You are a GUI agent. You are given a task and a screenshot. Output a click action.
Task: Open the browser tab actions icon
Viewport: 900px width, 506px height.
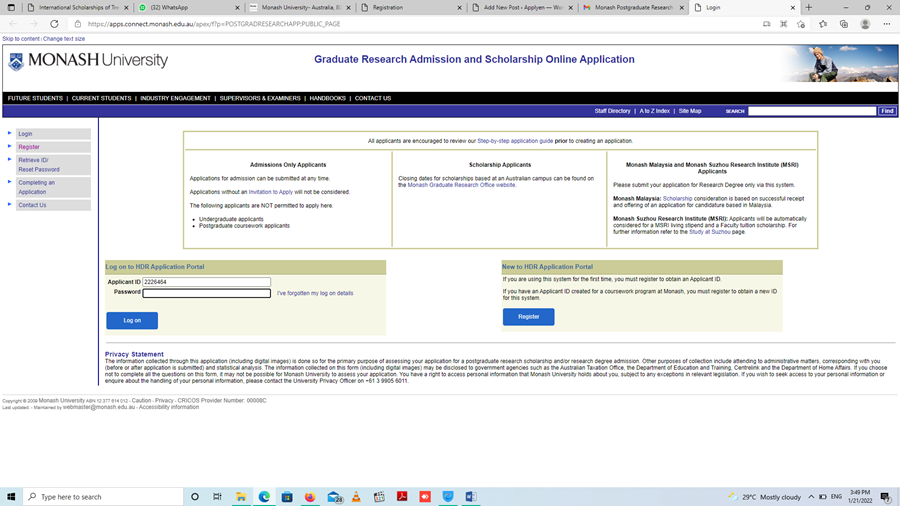11,7
